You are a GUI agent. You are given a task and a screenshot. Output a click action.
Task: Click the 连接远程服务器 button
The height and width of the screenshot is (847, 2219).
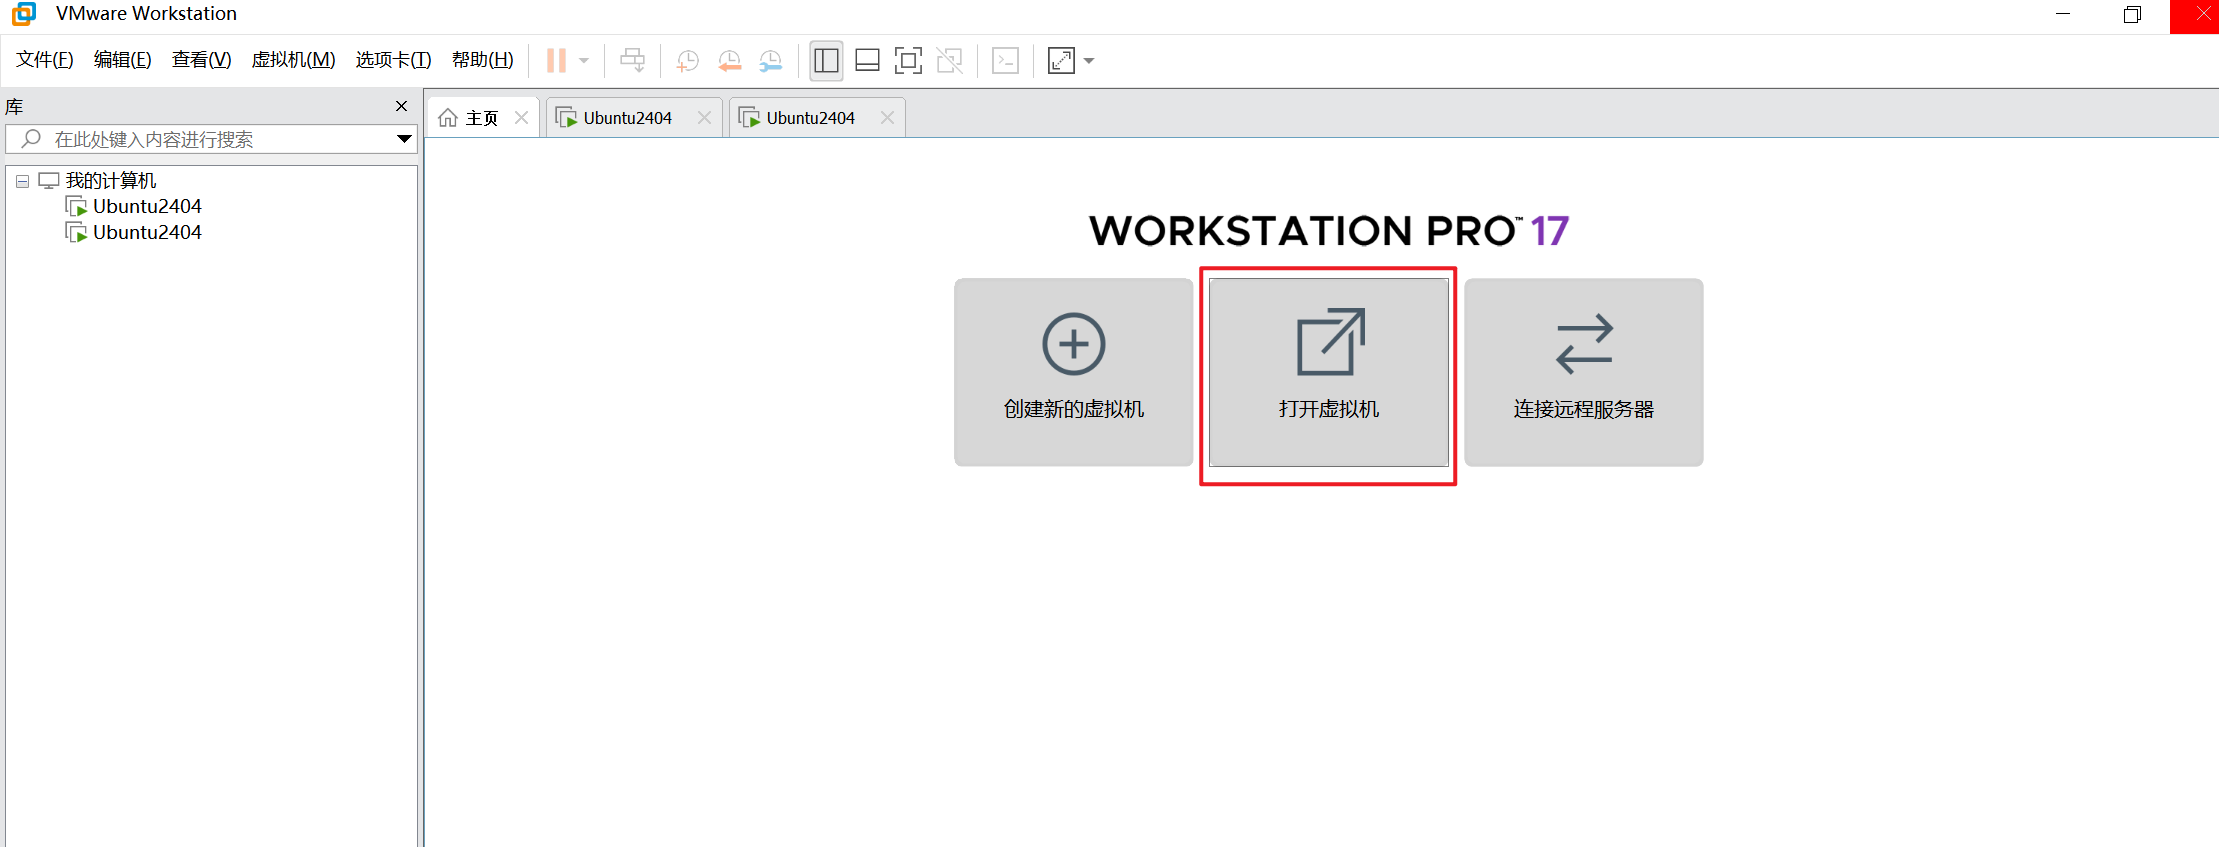point(1583,372)
